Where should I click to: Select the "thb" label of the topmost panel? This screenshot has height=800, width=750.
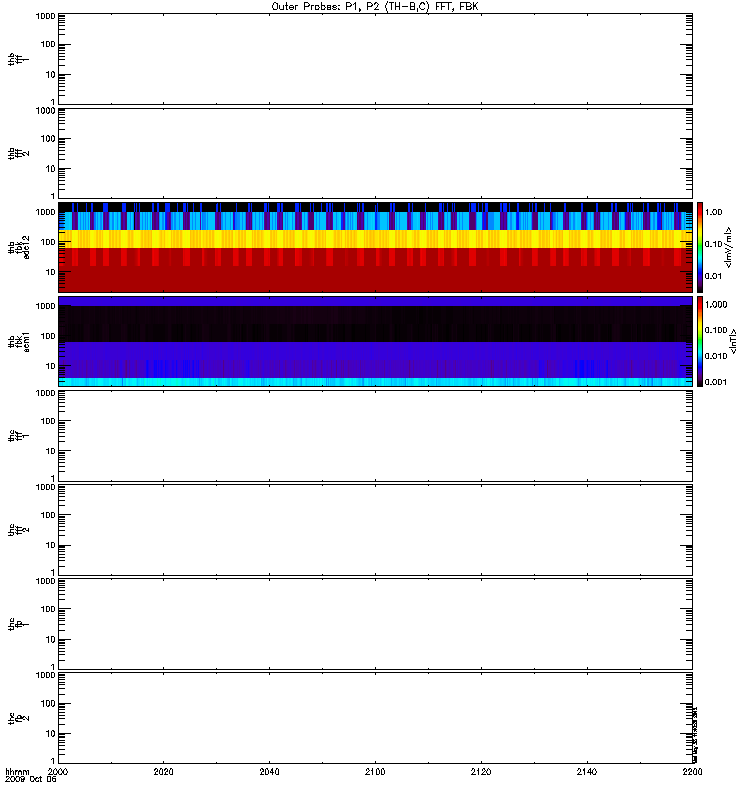tap(11, 59)
